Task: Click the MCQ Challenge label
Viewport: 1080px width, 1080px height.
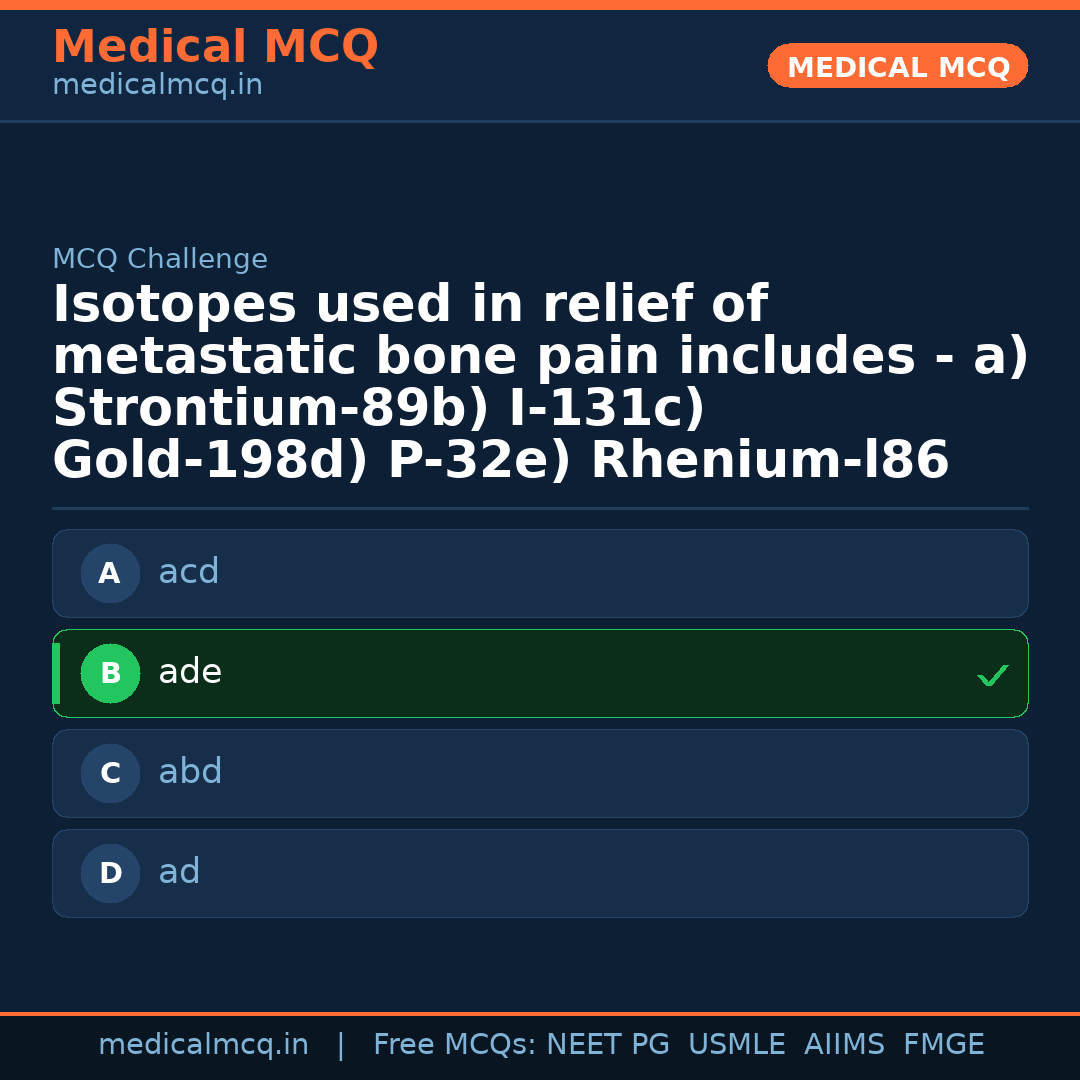Action: (x=160, y=260)
